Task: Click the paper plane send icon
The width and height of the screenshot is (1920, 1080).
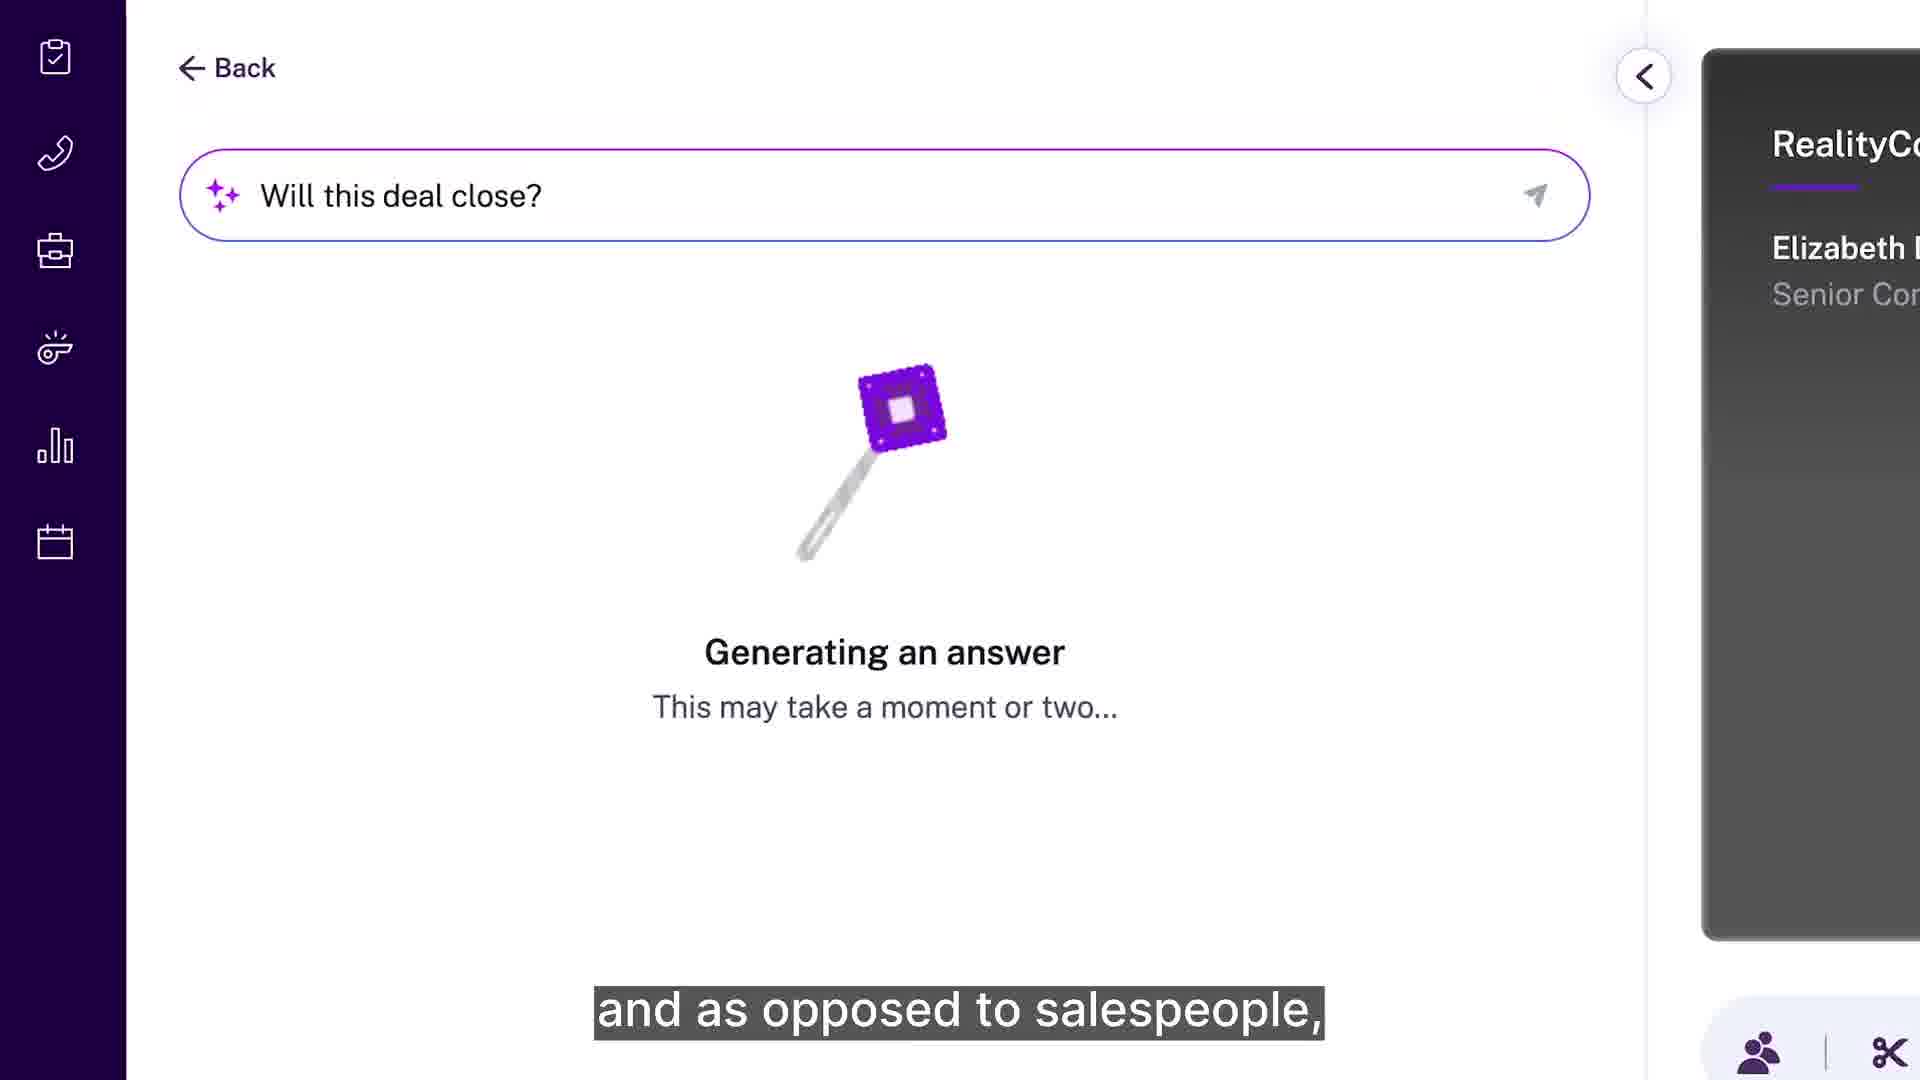Action: pyautogui.click(x=1535, y=195)
